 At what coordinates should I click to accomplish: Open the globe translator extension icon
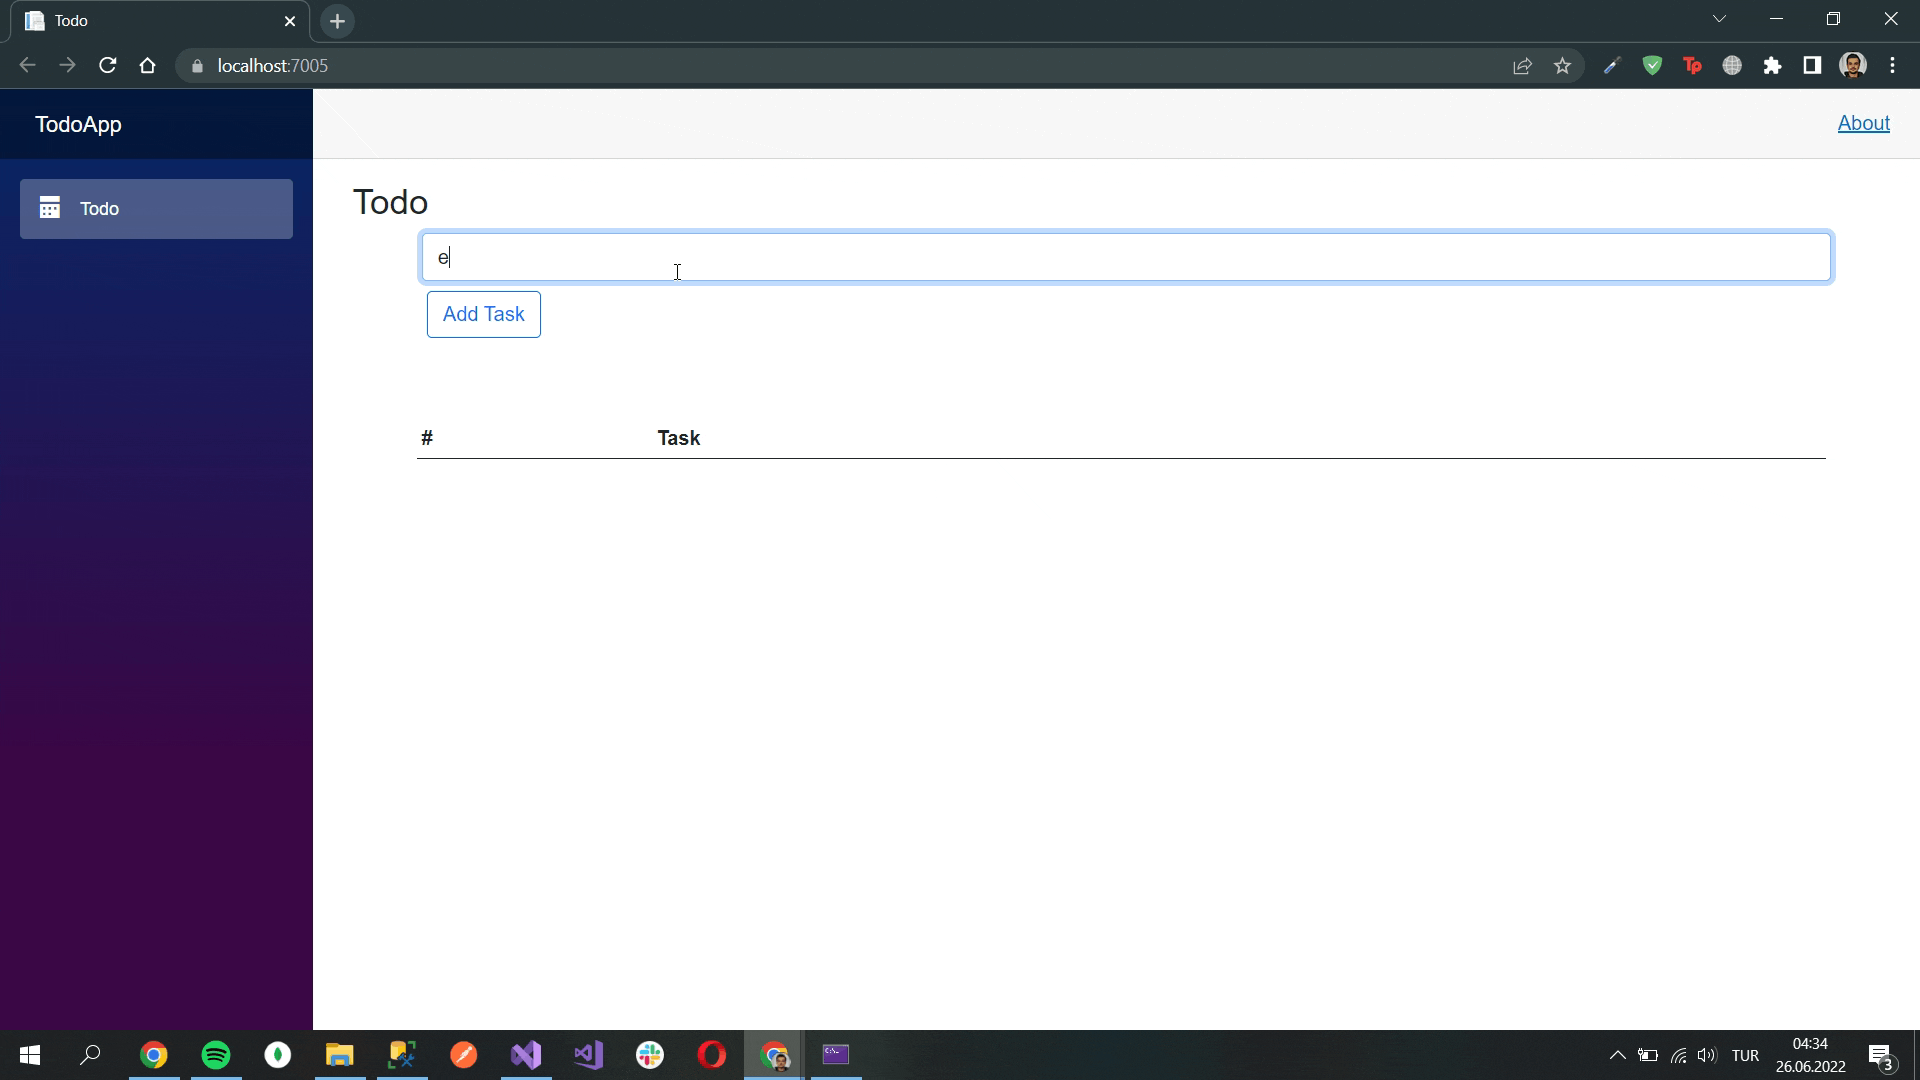[1733, 65]
